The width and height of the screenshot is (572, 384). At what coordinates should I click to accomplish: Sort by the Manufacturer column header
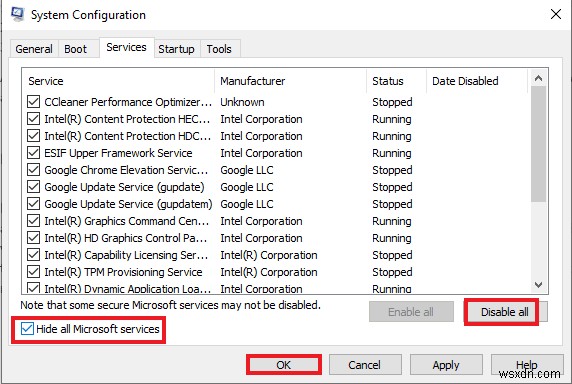(x=291, y=81)
